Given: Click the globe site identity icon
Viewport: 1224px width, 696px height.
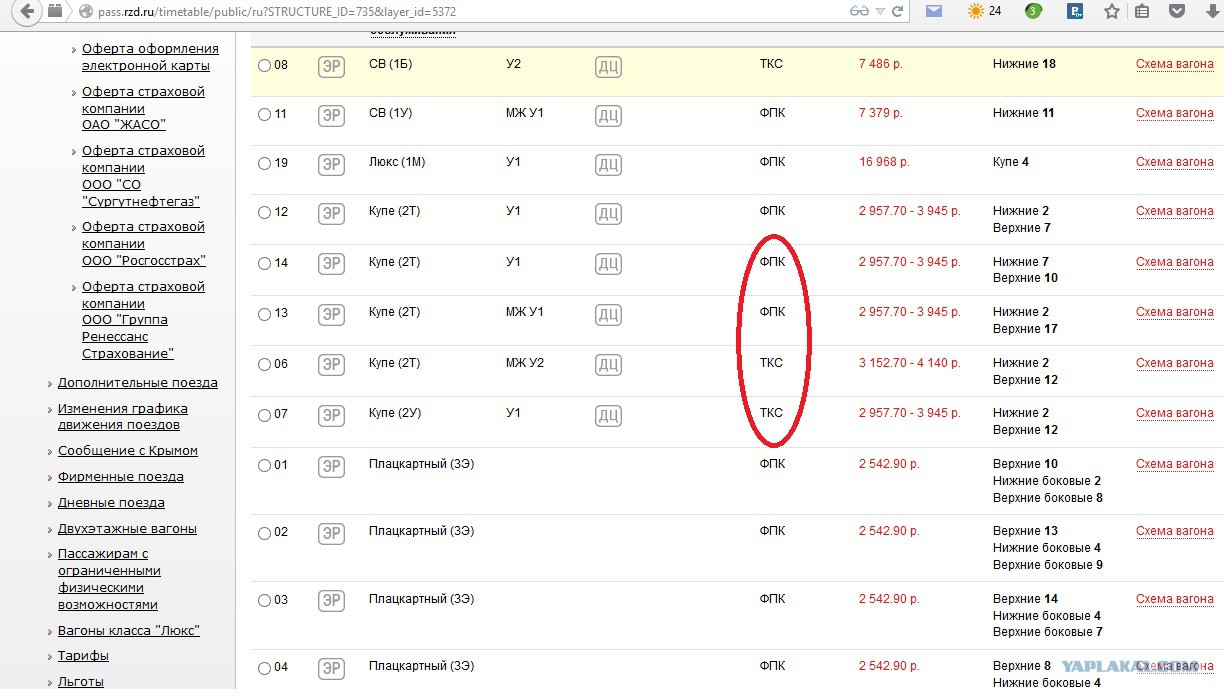Looking at the screenshot, I should pyautogui.click(x=85, y=12).
